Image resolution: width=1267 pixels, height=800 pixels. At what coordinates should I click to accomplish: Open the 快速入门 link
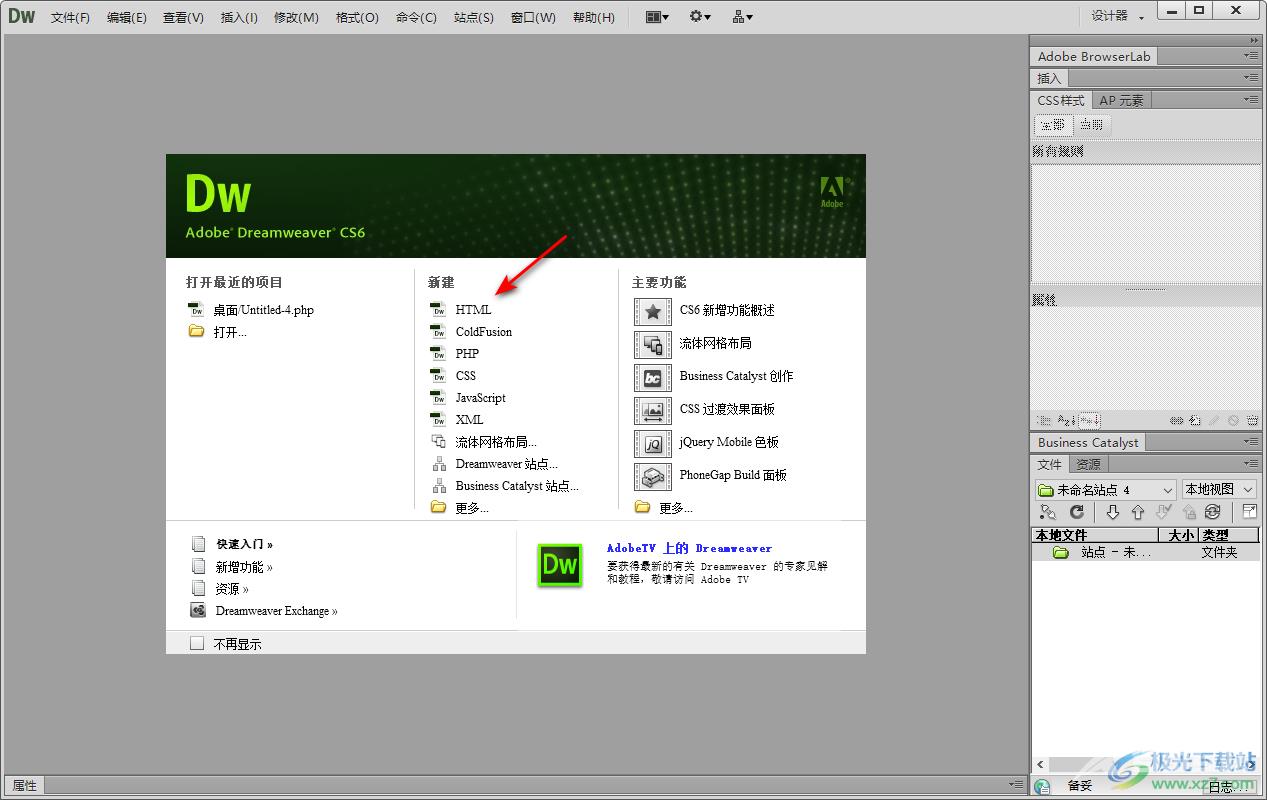coord(245,544)
